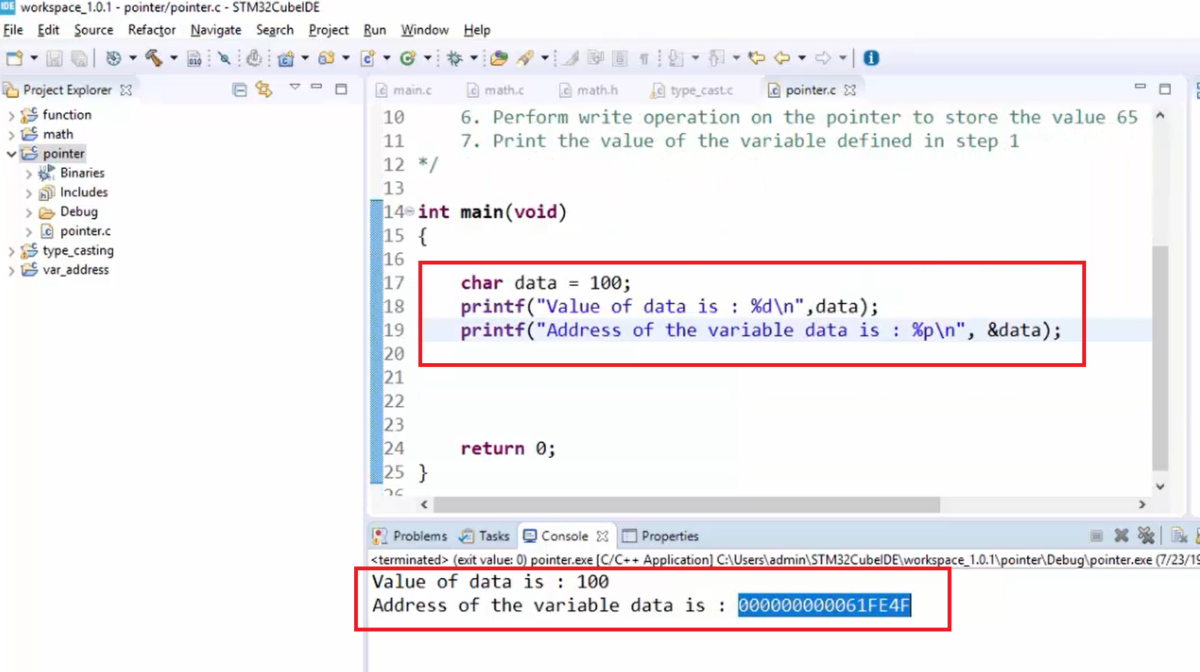Open the Window menu

425,30
